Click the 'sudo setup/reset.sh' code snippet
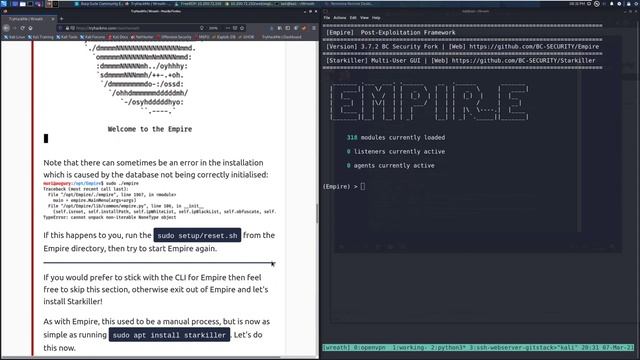 click(x=197, y=236)
